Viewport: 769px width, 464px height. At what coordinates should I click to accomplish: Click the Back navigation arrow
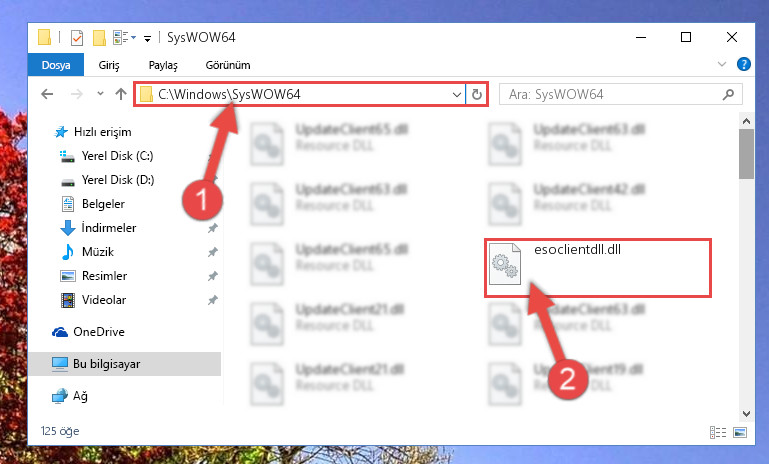(47, 94)
